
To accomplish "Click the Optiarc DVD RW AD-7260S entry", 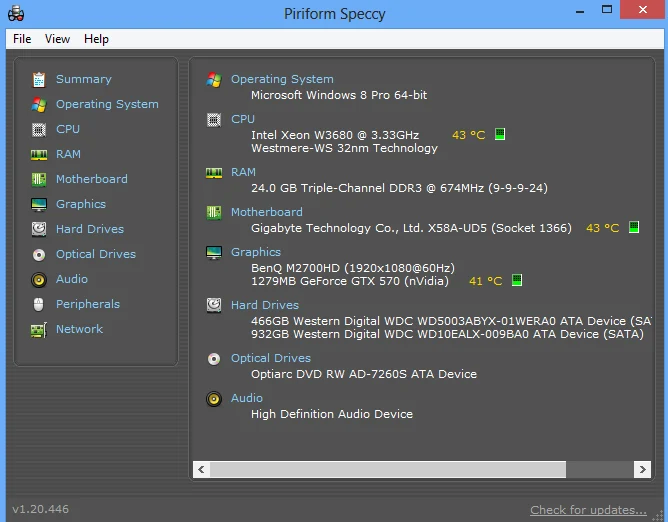I will point(364,374).
